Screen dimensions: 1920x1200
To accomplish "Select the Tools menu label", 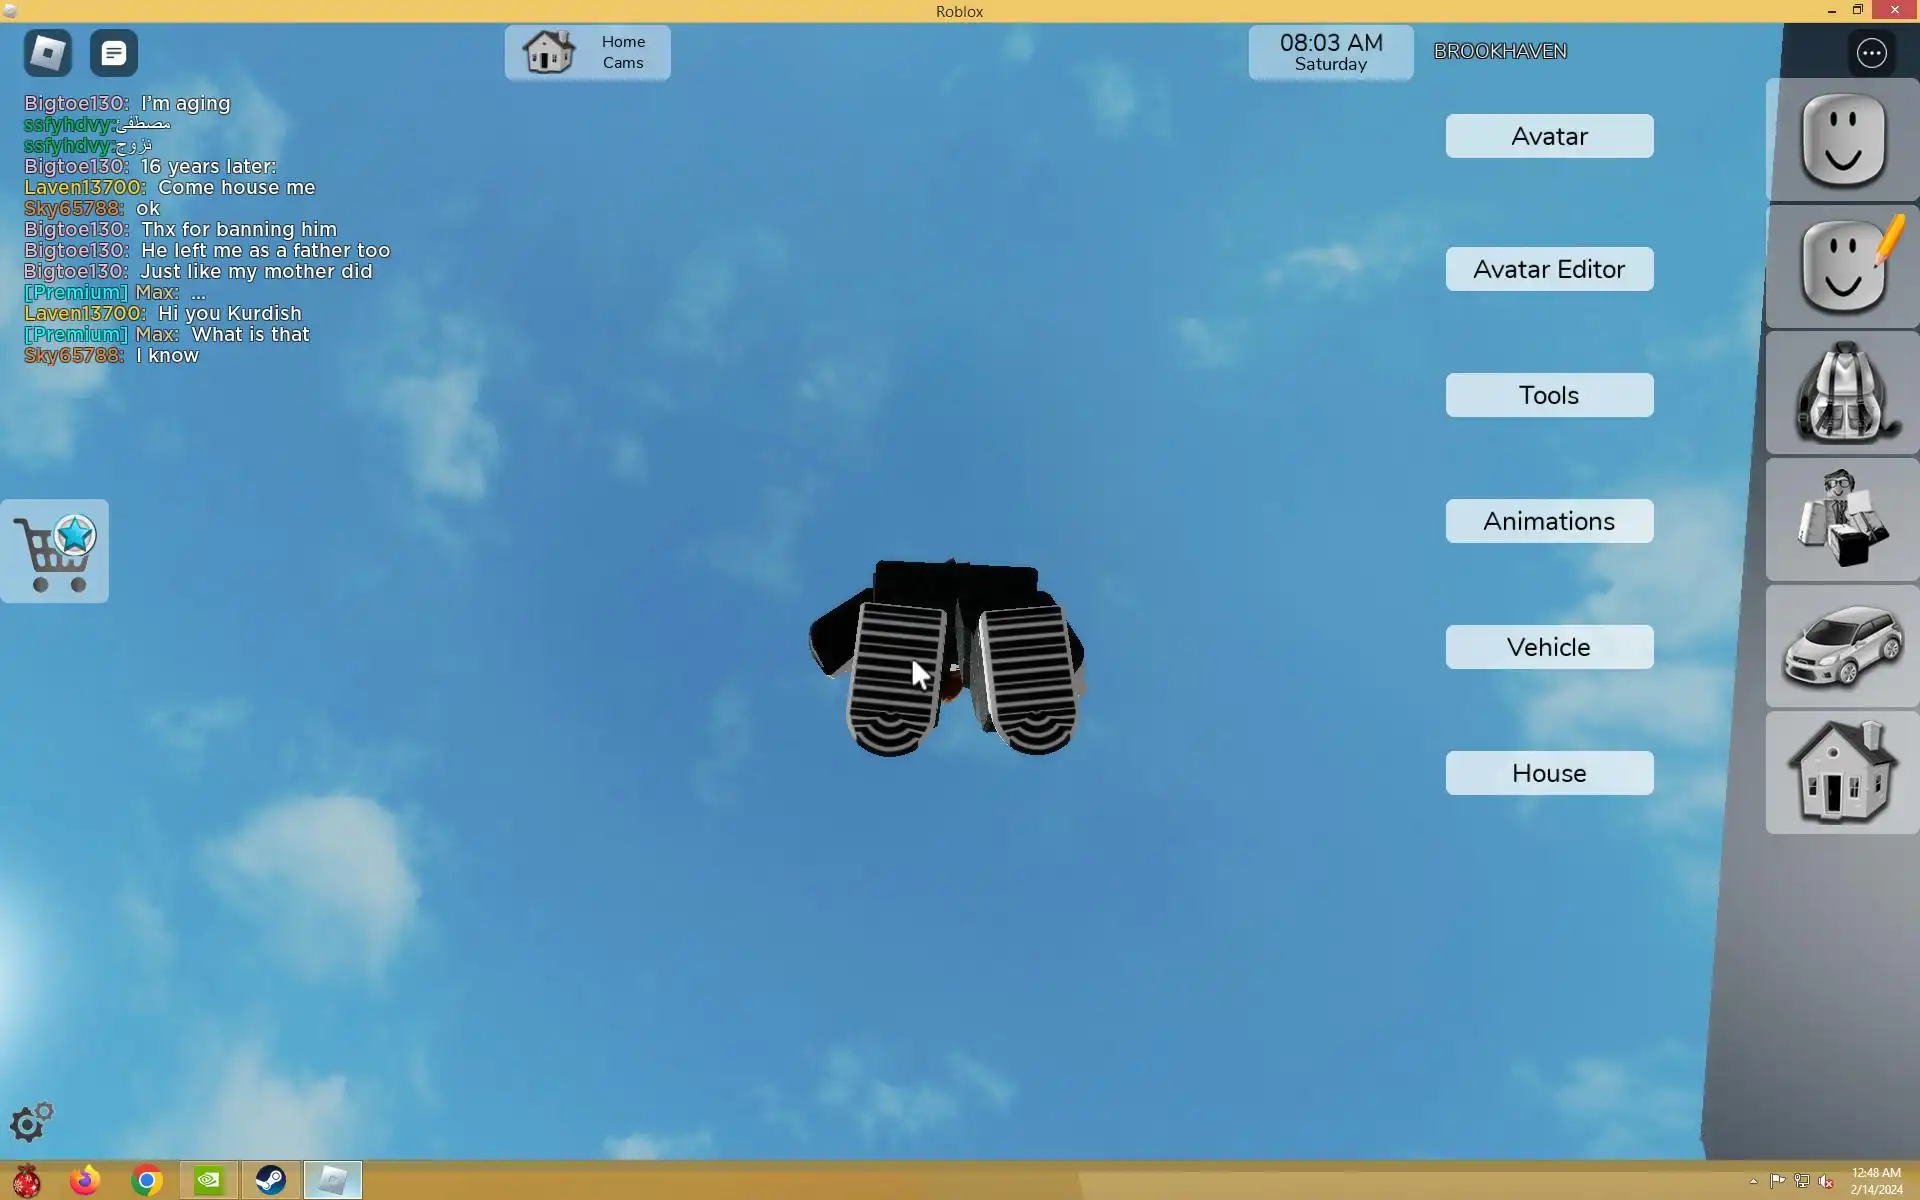I will (x=1549, y=395).
